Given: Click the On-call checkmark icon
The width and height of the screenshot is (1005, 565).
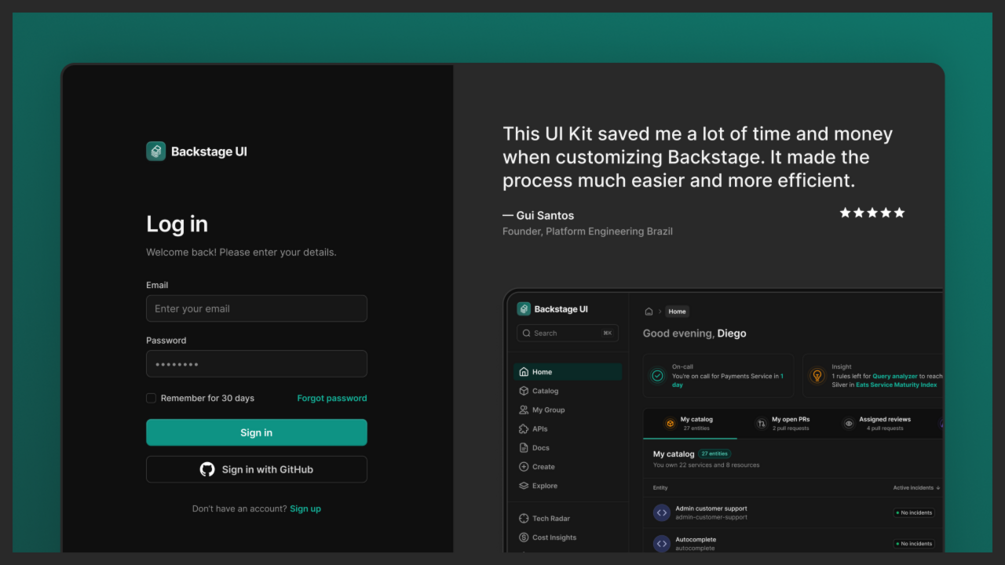Looking at the screenshot, I should point(658,376).
